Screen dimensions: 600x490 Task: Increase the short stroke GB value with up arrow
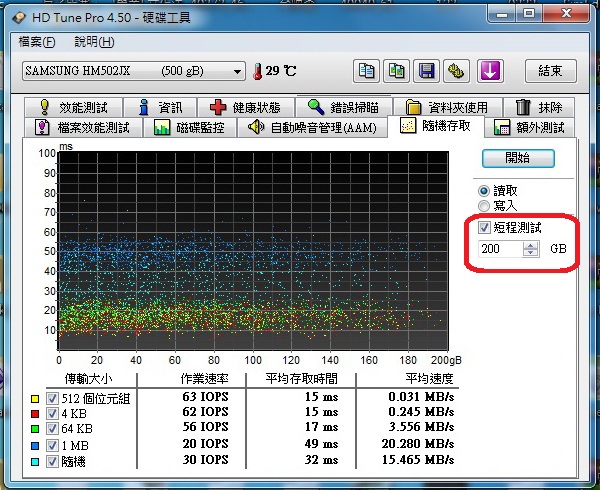pos(531,245)
